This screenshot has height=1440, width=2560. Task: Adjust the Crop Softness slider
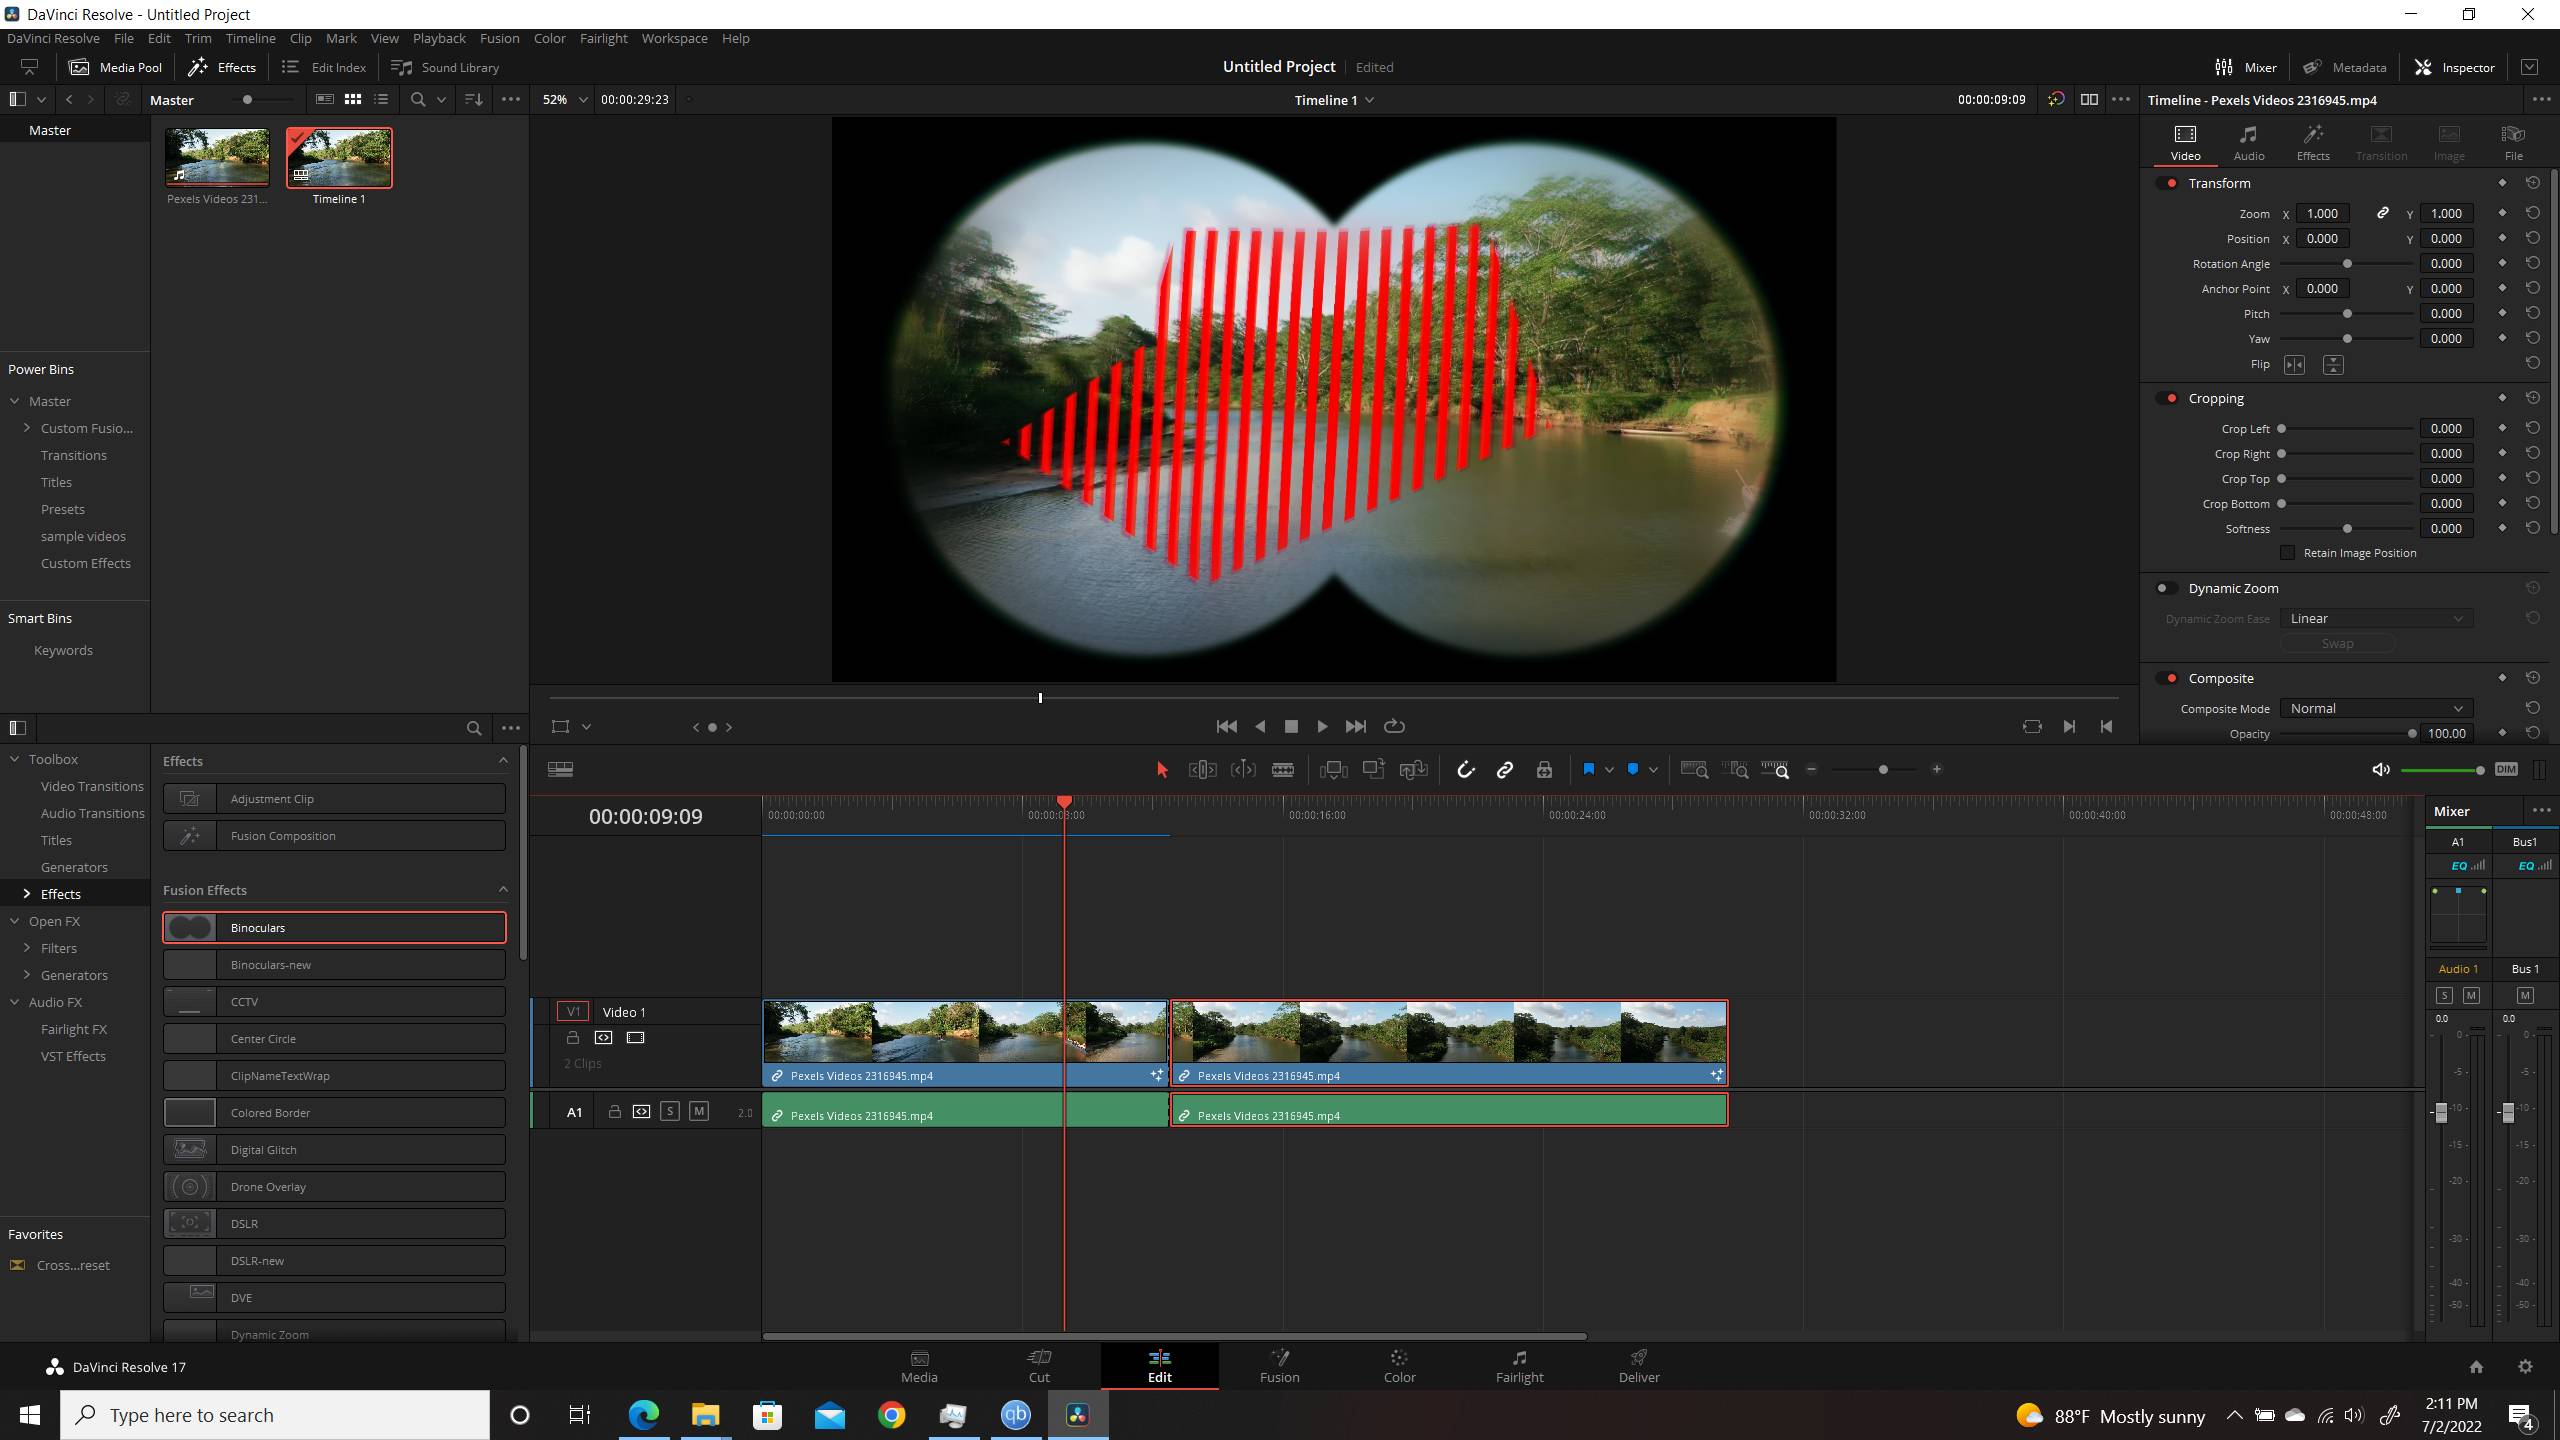(2346, 529)
